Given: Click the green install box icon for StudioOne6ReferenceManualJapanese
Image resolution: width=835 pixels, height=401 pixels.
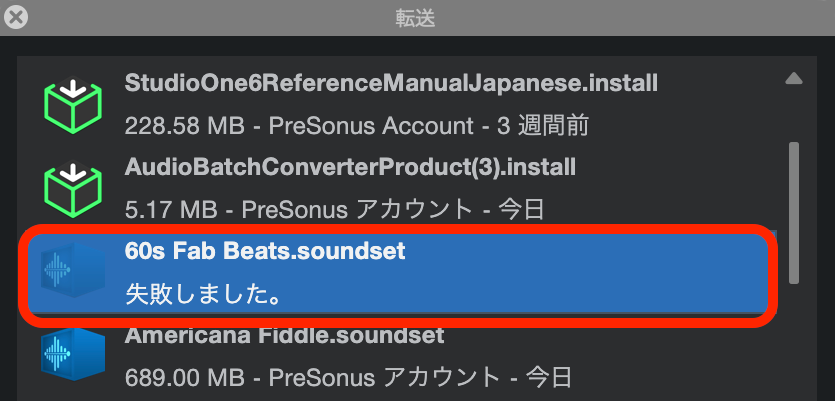Looking at the screenshot, I should point(72,105).
